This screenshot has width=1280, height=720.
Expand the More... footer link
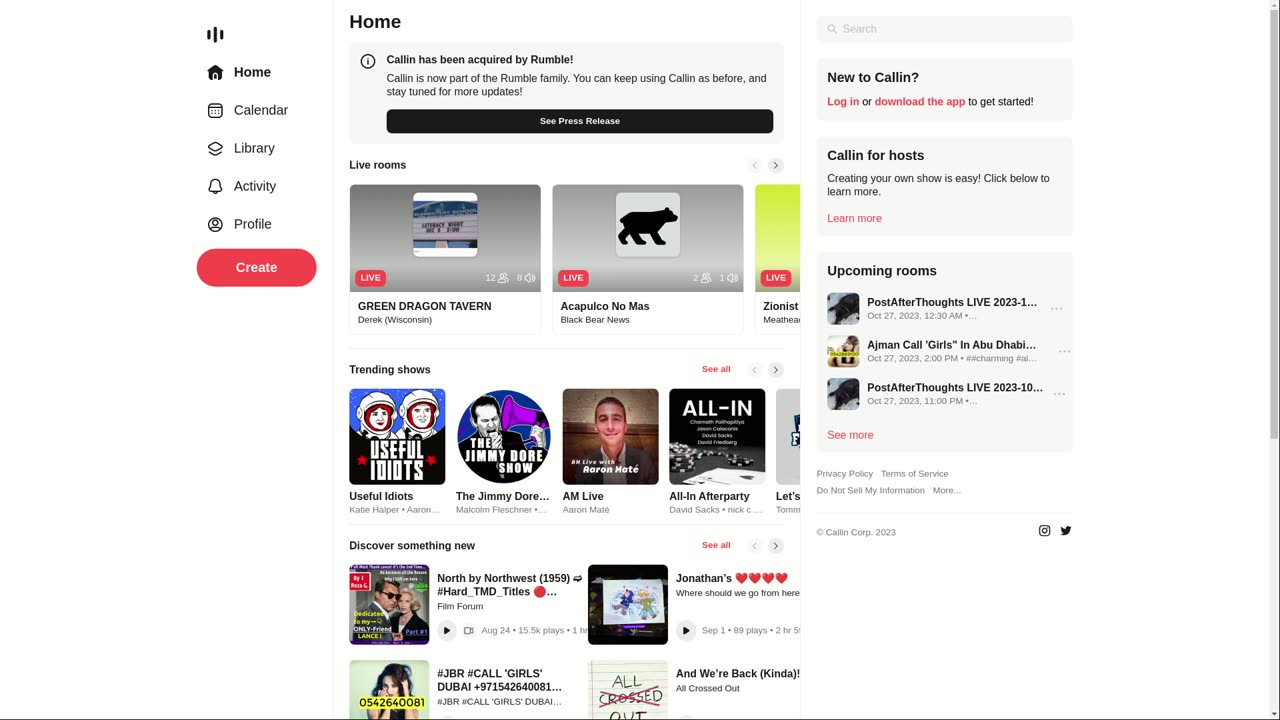point(947,491)
